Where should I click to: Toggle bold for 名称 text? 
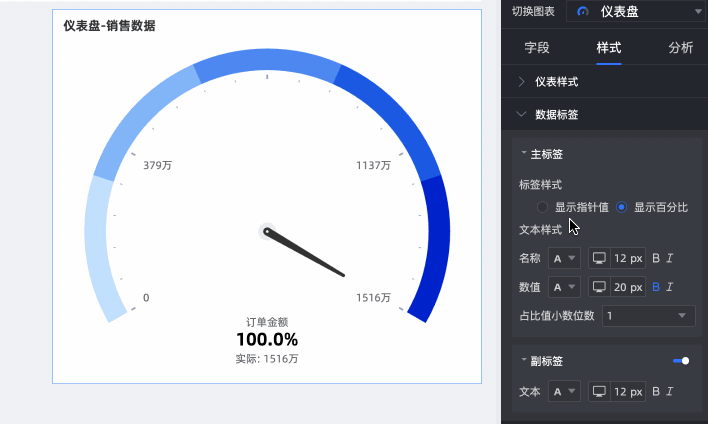click(656, 258)
